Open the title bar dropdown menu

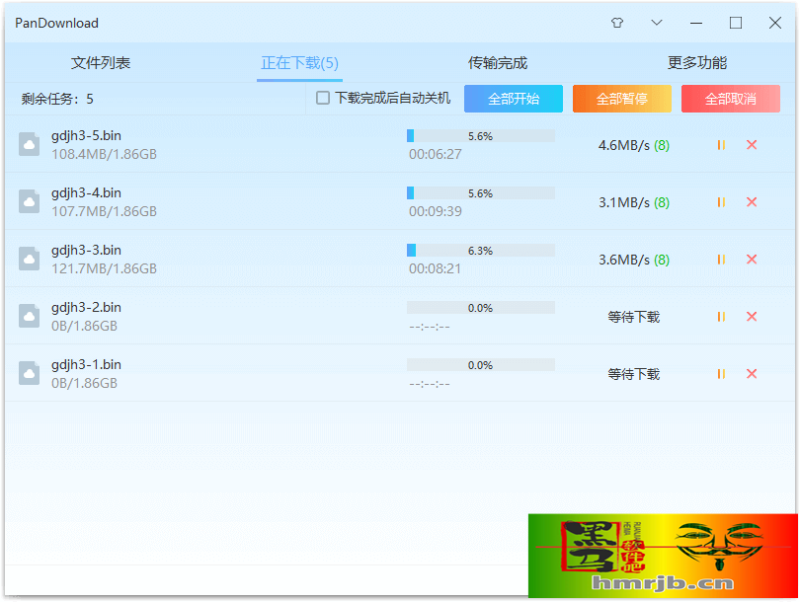[x=656, y=22]
